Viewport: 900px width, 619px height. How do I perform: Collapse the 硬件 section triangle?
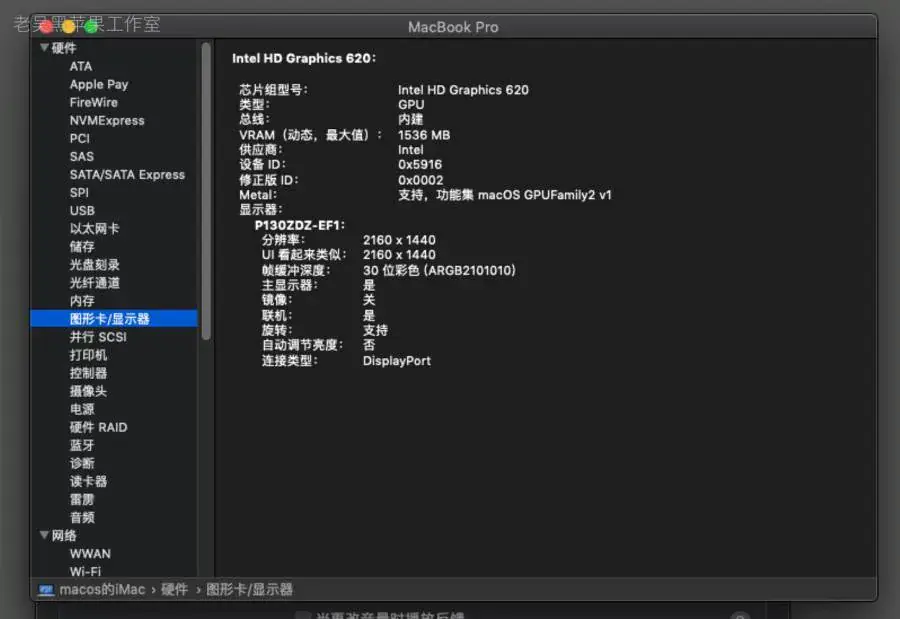tap(44, 48)
